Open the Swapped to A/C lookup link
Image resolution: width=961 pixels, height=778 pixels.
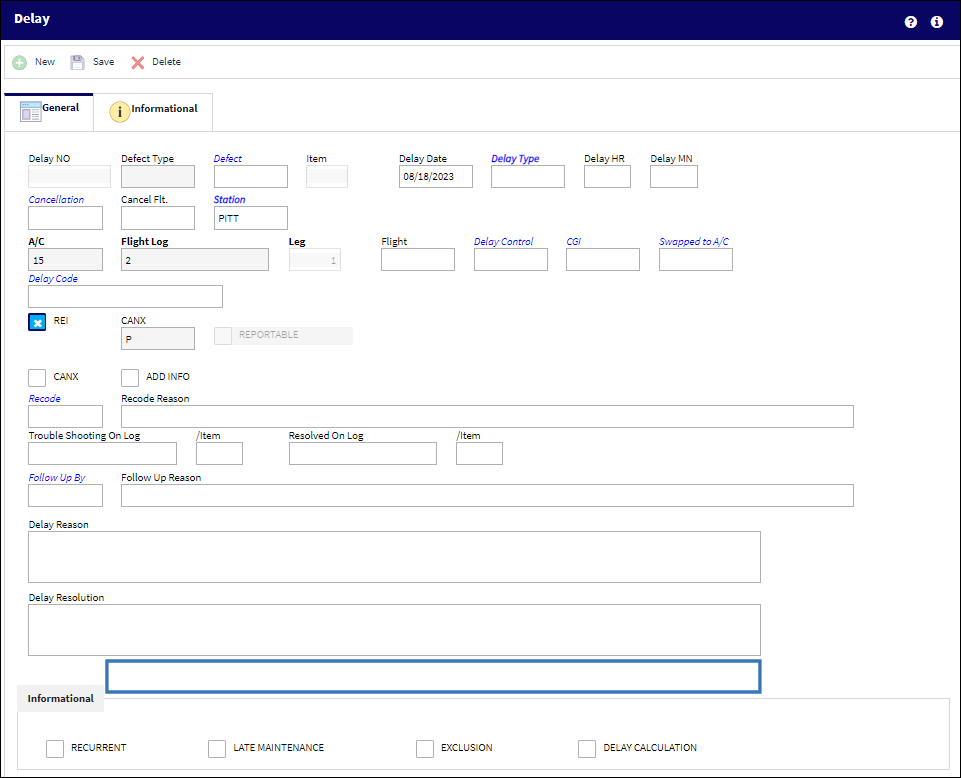pyautogui.click(x=694, y=242)
